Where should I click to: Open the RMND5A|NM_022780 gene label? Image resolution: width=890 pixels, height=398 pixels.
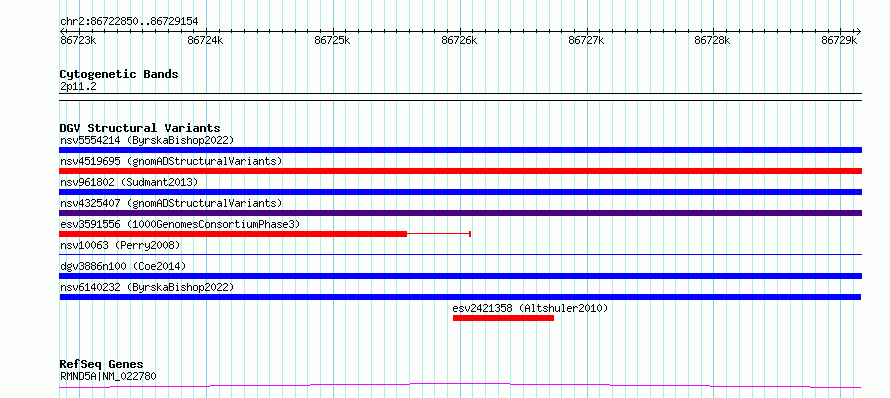[x=108, y=376]
